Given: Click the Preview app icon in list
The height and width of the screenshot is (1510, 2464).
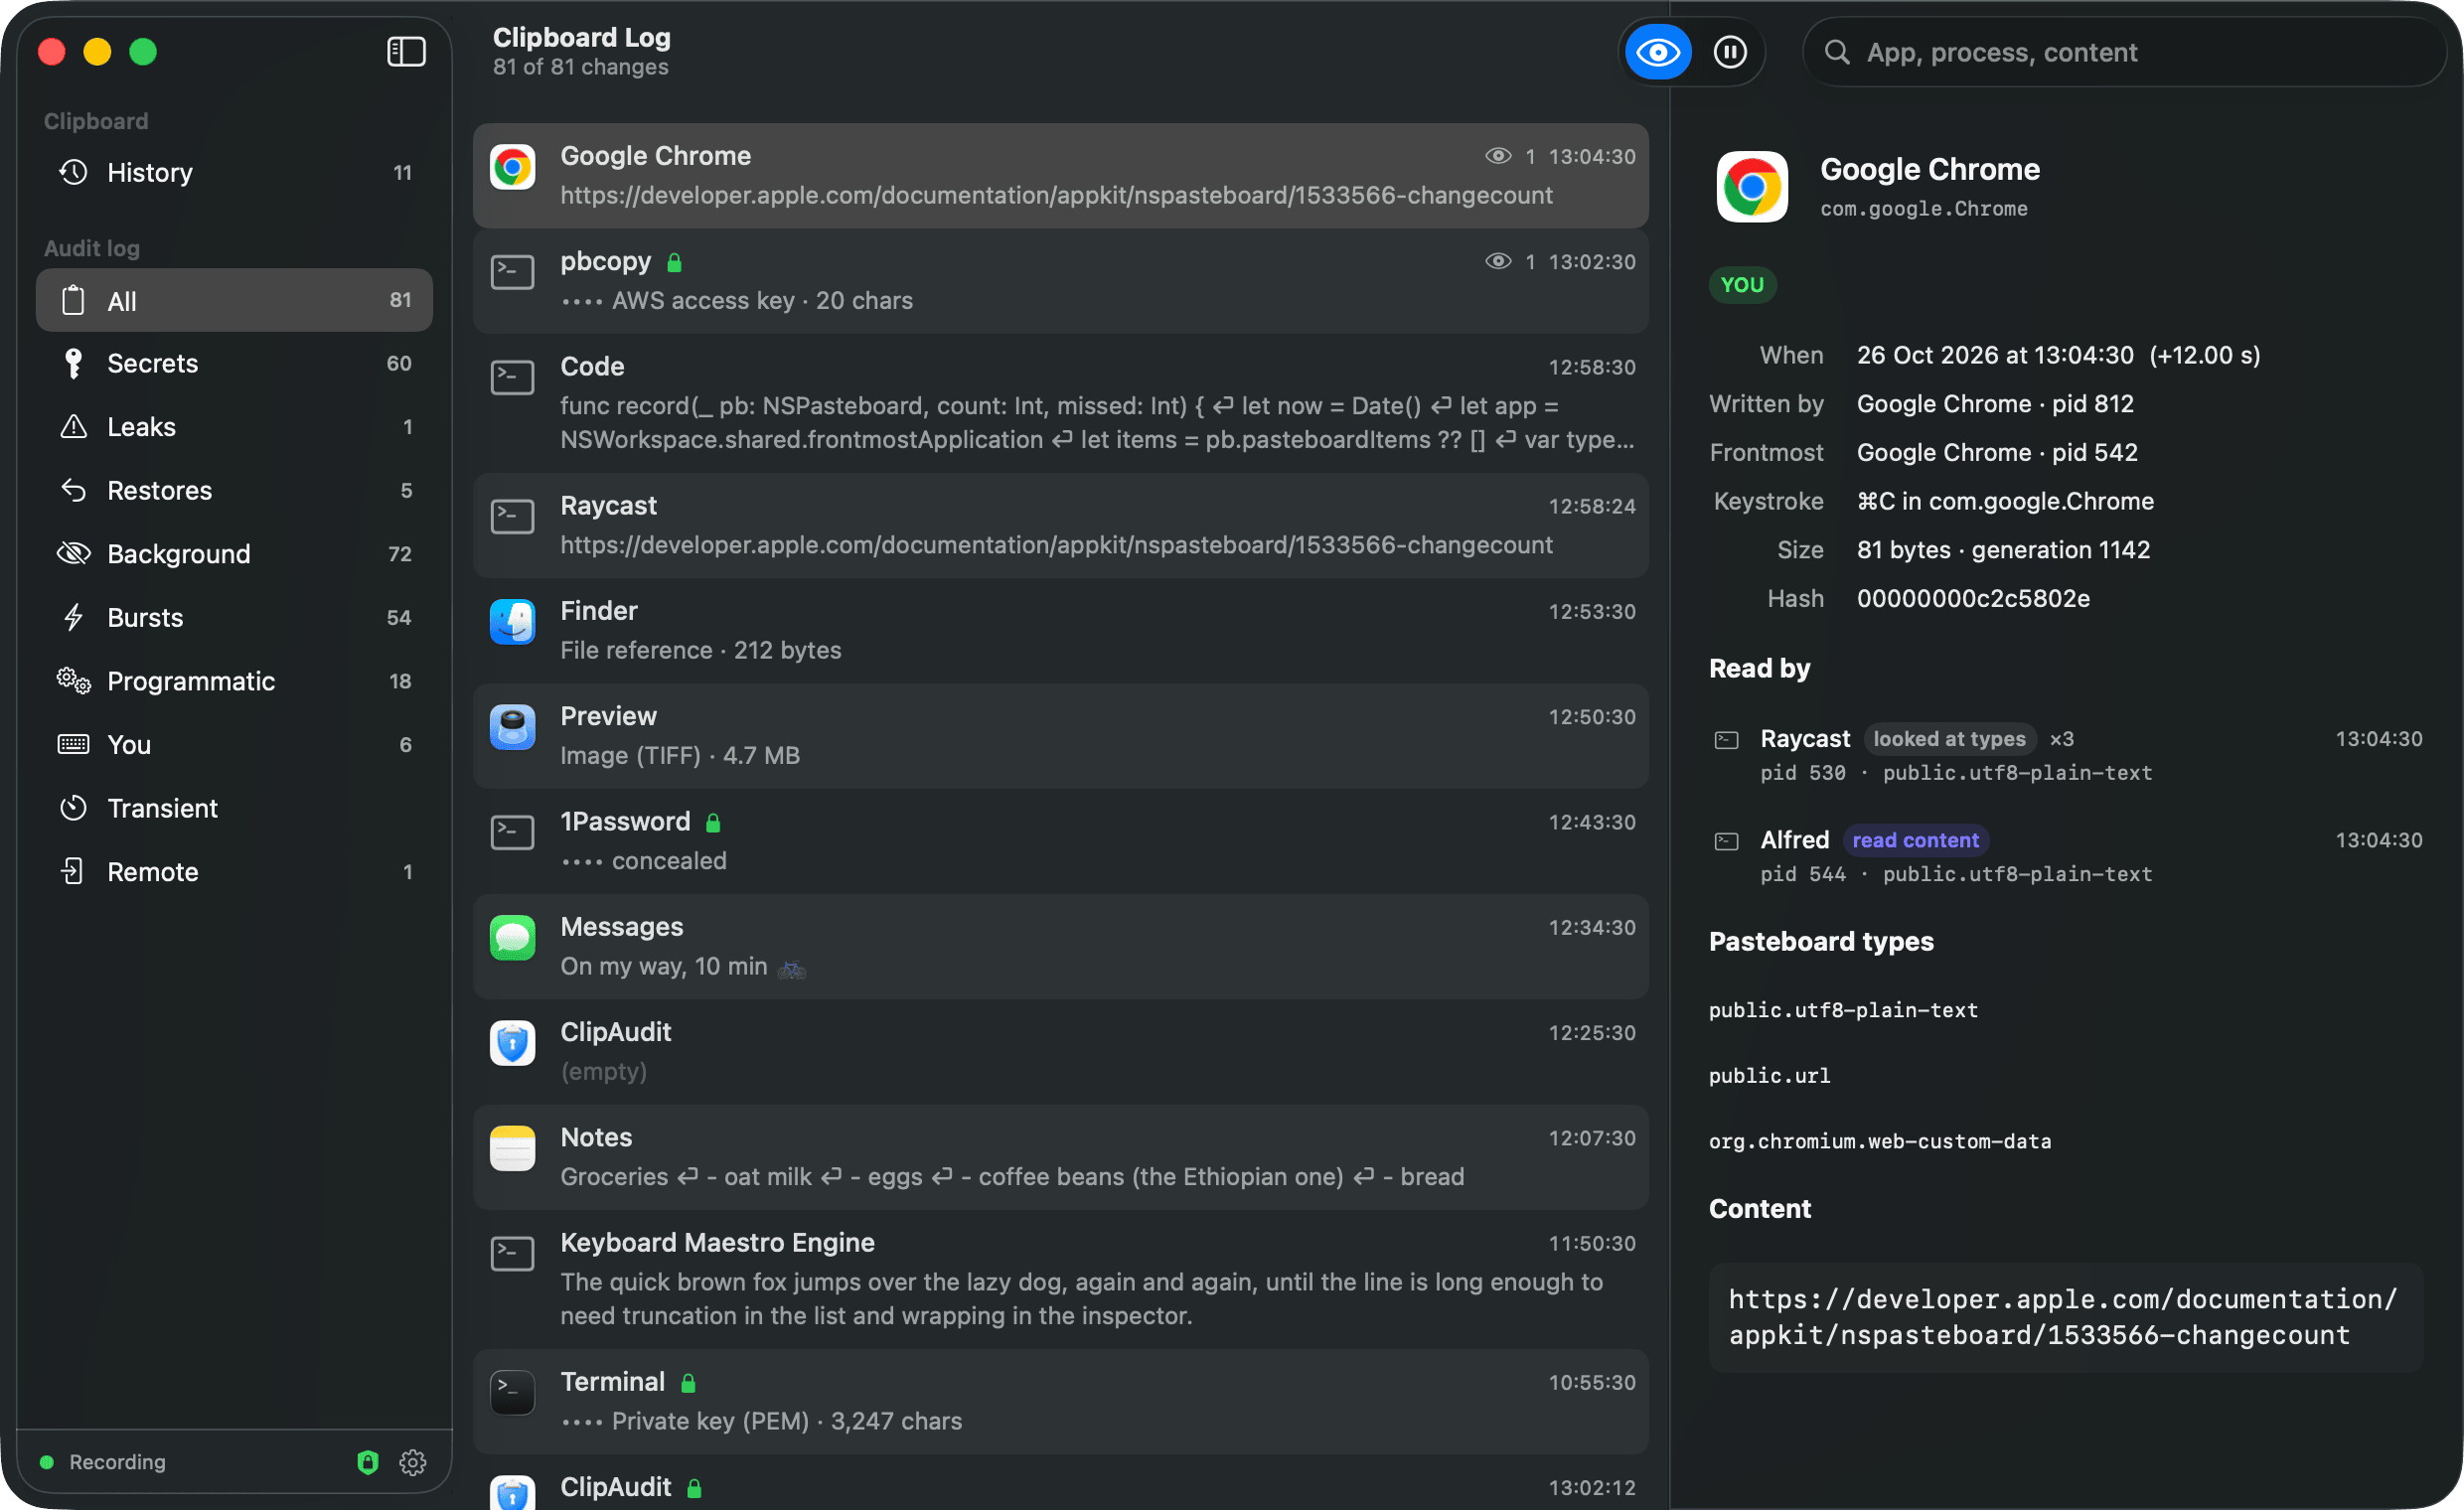Looking at the screenshot, I should coord(512,727).
